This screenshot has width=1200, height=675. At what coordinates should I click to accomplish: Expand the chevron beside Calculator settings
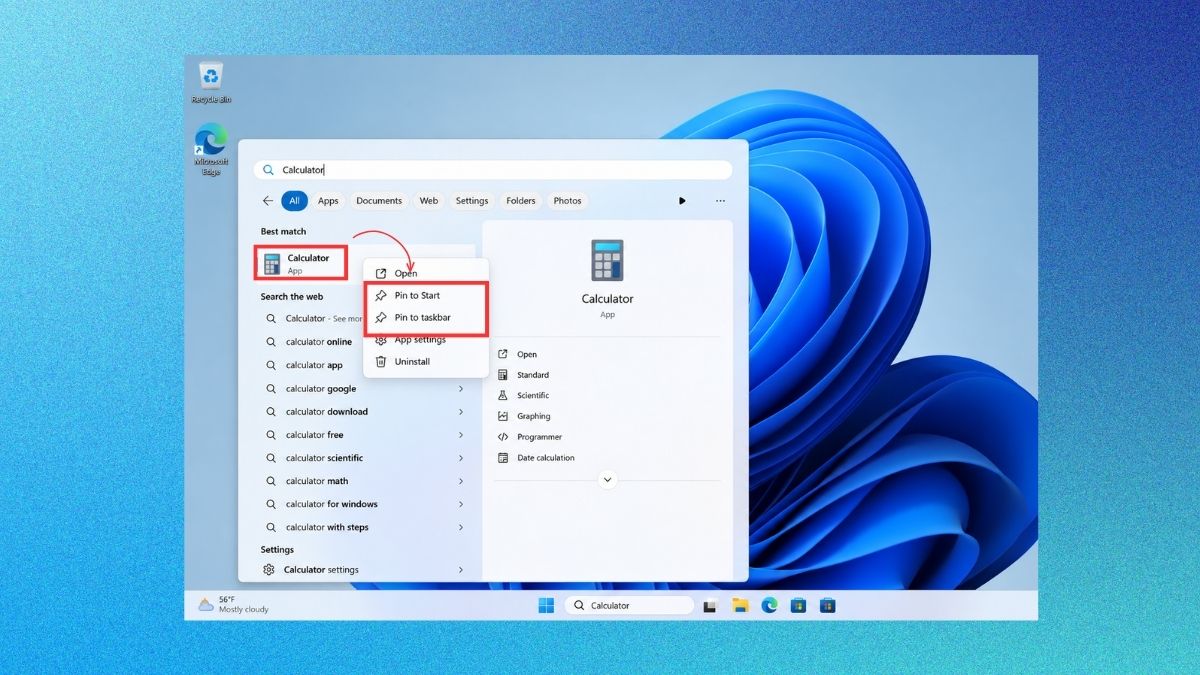(x=461, y=570)
